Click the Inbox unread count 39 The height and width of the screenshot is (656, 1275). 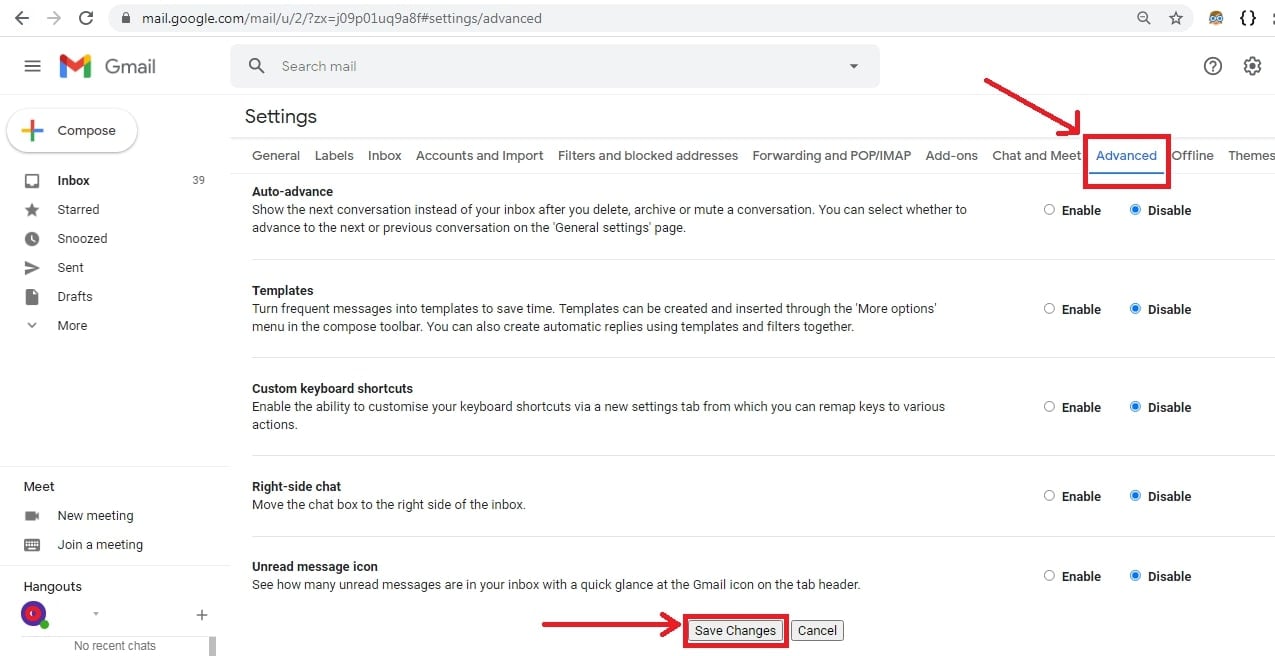coord(198,181)
